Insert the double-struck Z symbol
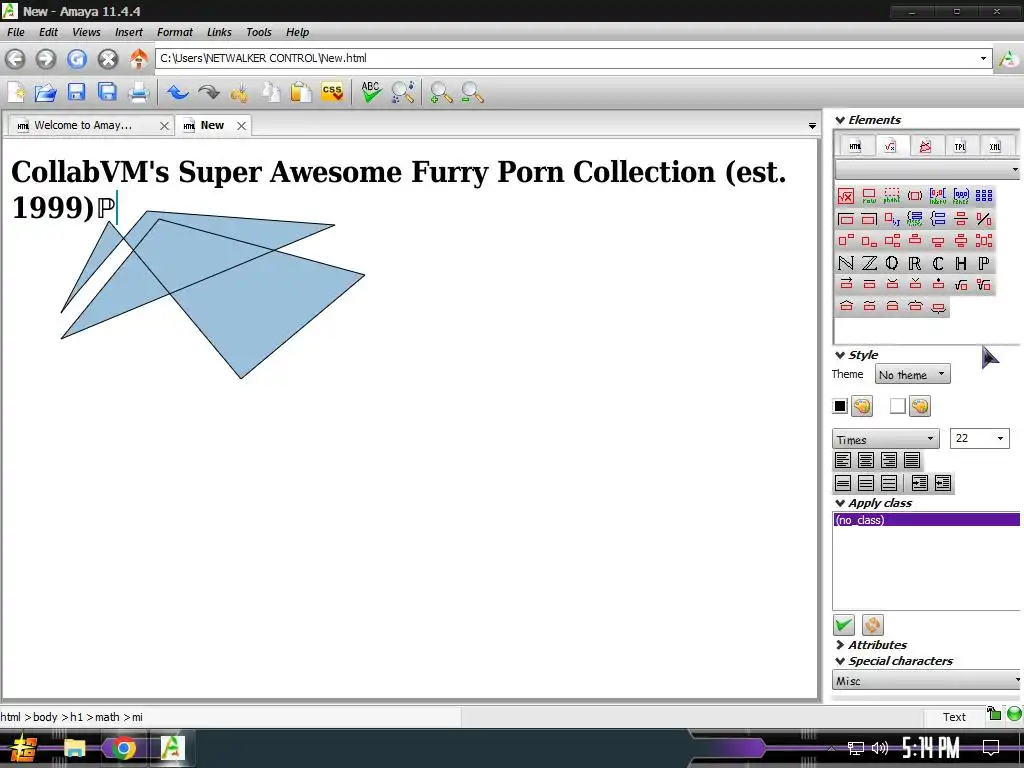The height and width of the screenshot is (768, 1024). click(869, 263)
